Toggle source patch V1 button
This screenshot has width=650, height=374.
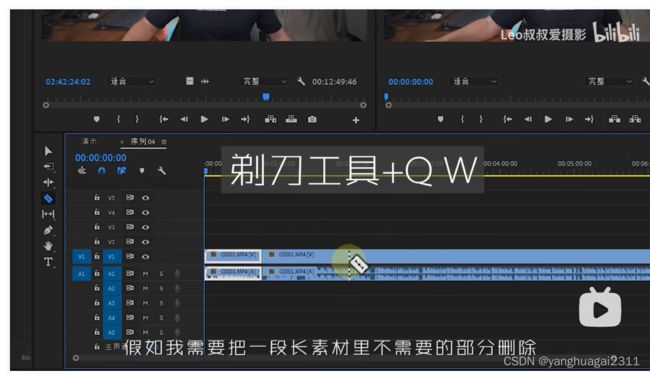pos(81,257)
